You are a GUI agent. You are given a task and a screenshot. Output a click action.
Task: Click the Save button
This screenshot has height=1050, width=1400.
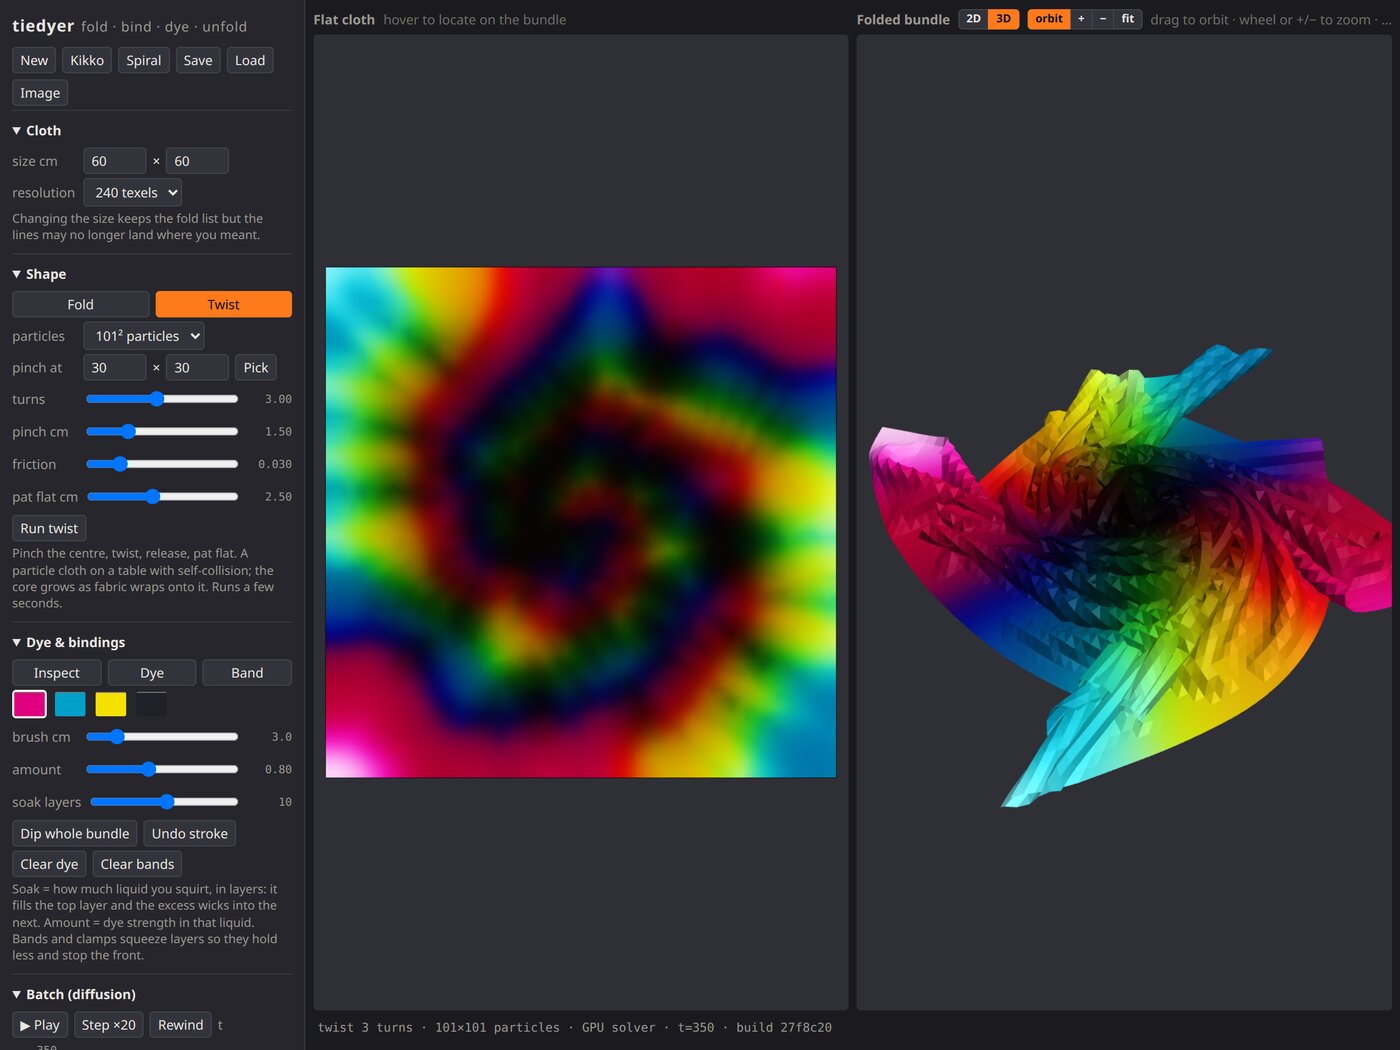pyautogui.click(x=198, y=61)
